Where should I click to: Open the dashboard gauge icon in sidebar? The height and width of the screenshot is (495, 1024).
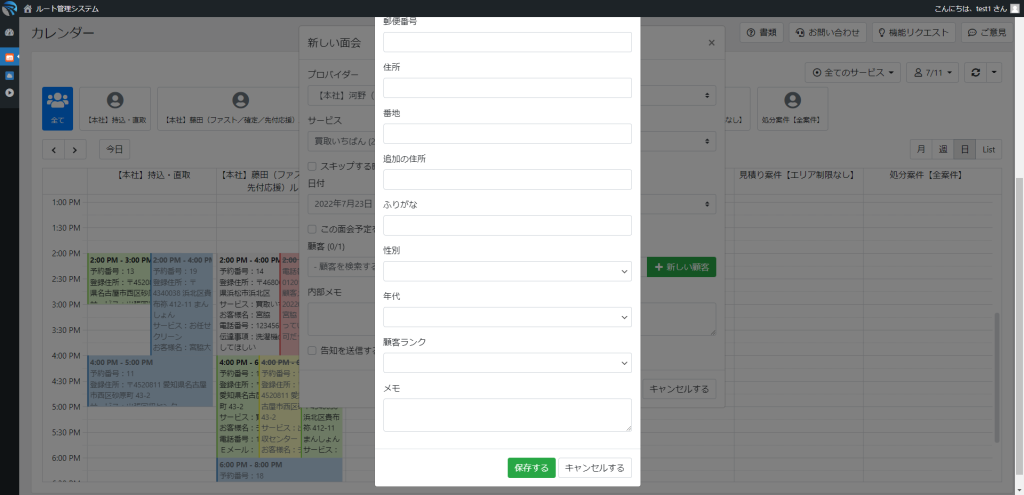coord(9,33)
